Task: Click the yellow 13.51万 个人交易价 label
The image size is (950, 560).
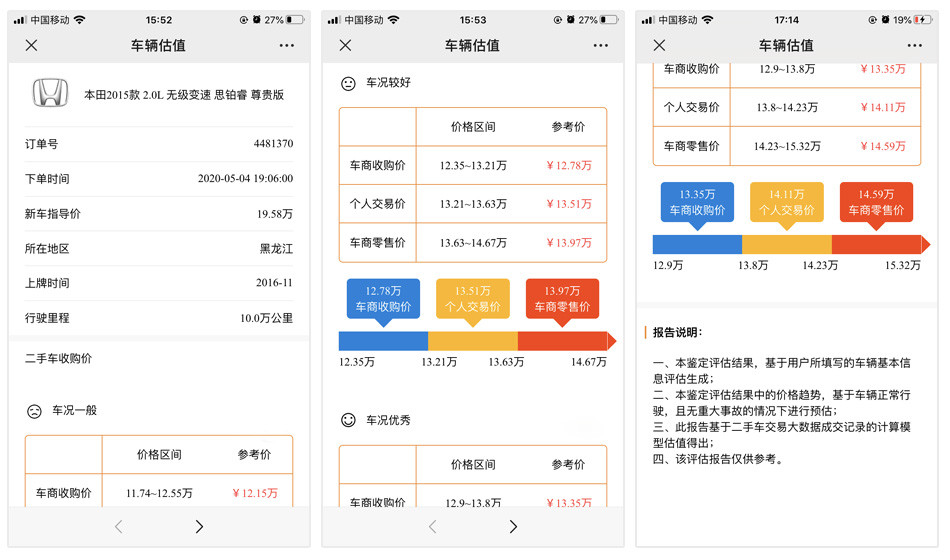Action: (473, 298)
